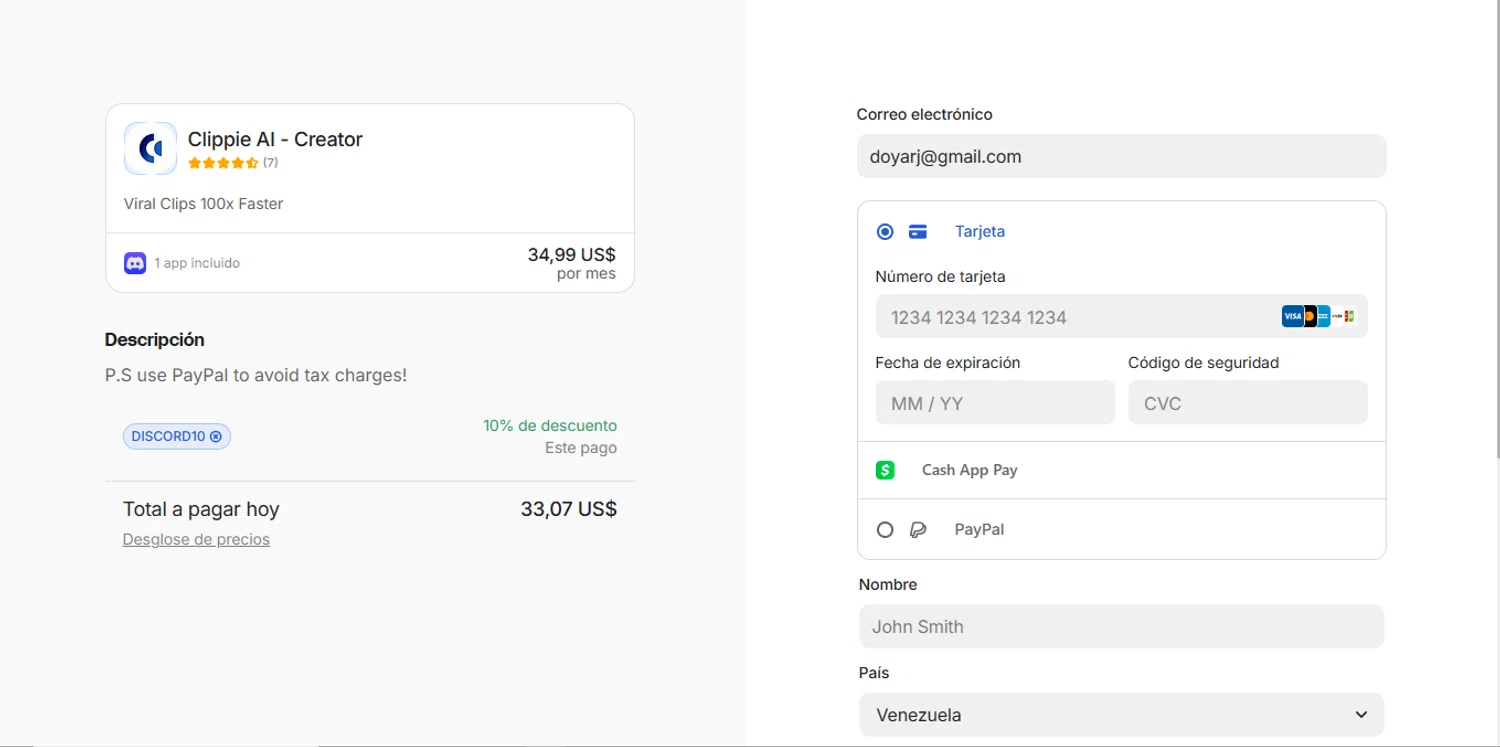Open the Desglose de precios link
This screenshot has width=1500, height=747.
point(196,540)
